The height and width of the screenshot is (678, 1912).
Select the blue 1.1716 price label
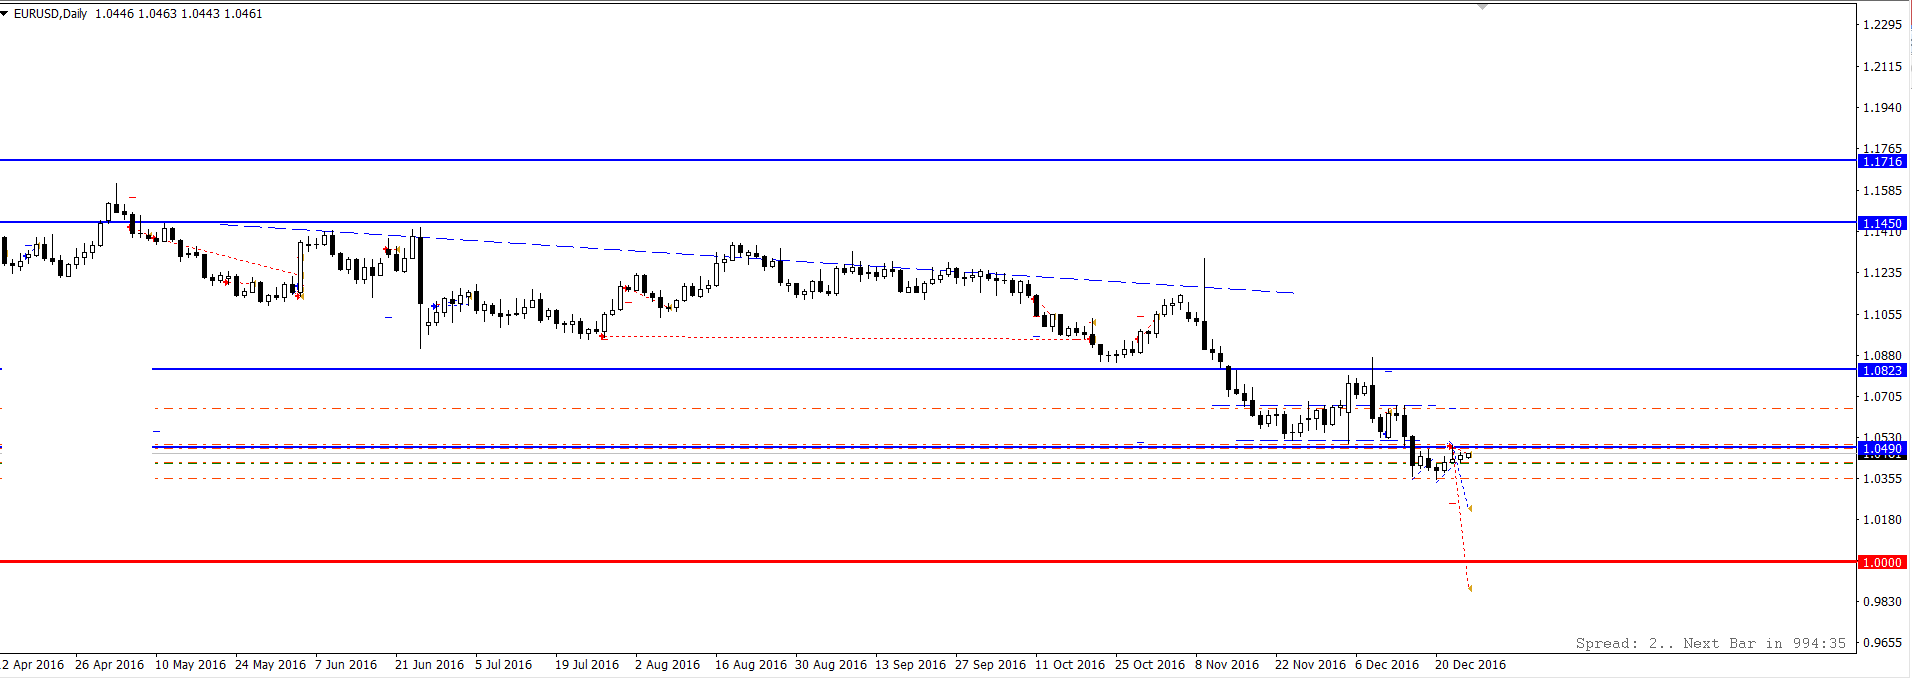pos(1883,161)
